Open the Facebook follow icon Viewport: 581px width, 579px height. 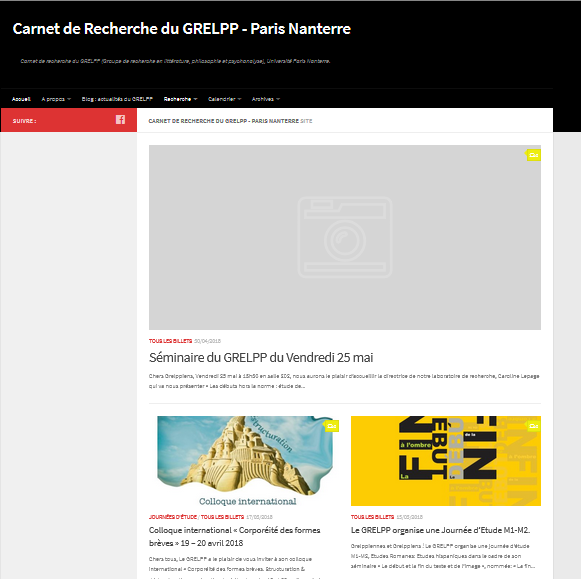click(120, 120)
